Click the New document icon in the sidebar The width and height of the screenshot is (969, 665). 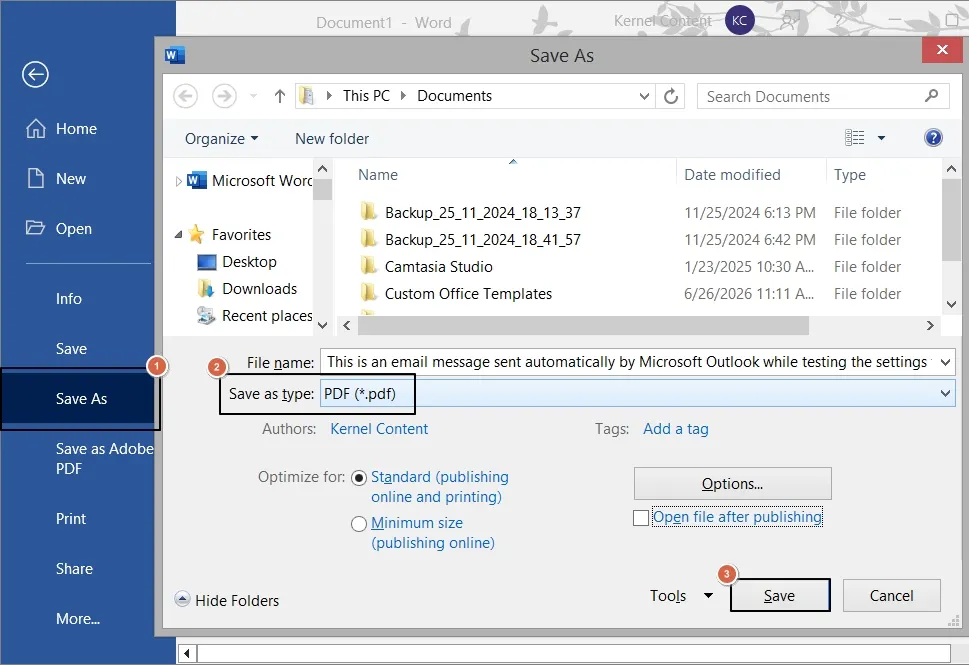click(x=36, y=178)
